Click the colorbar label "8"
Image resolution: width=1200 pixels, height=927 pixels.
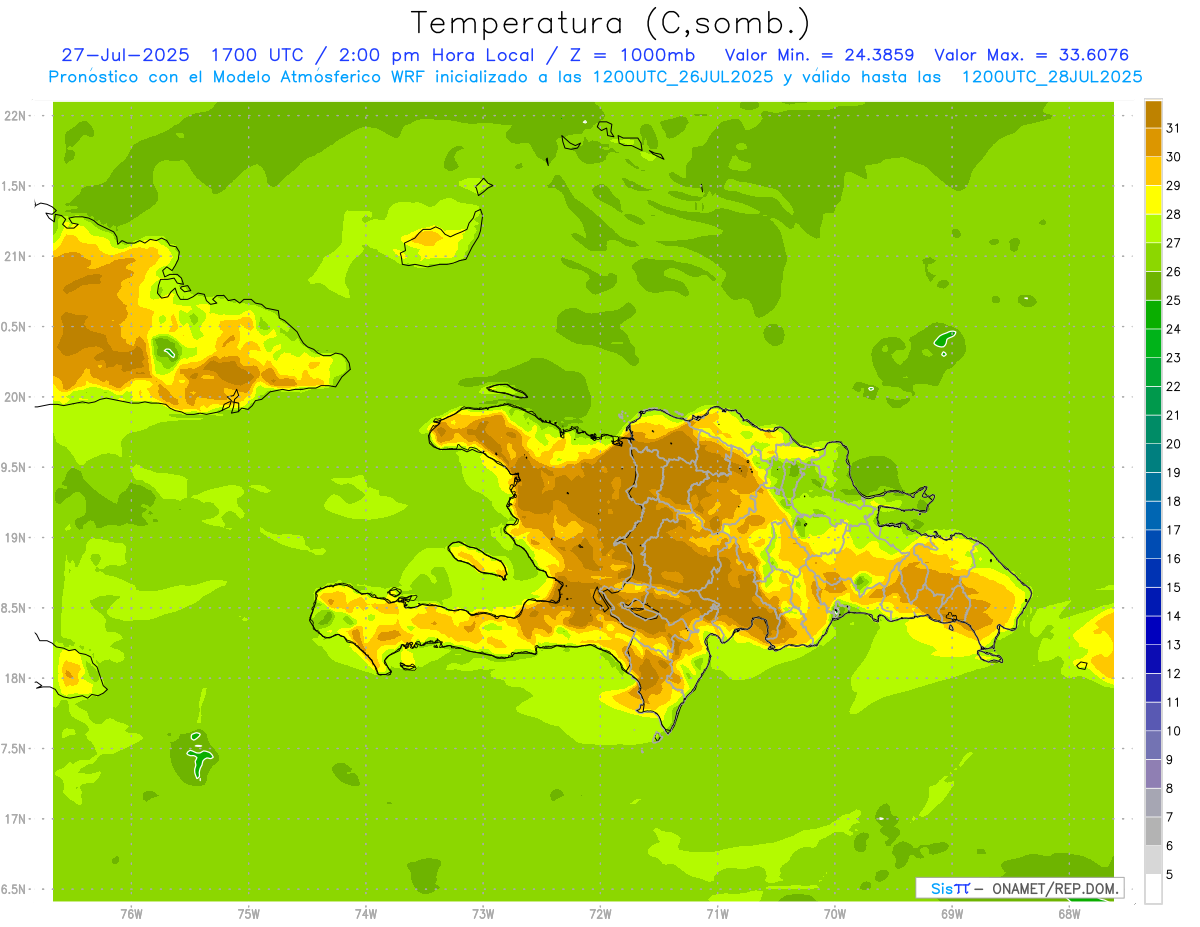click(1170, 789)
